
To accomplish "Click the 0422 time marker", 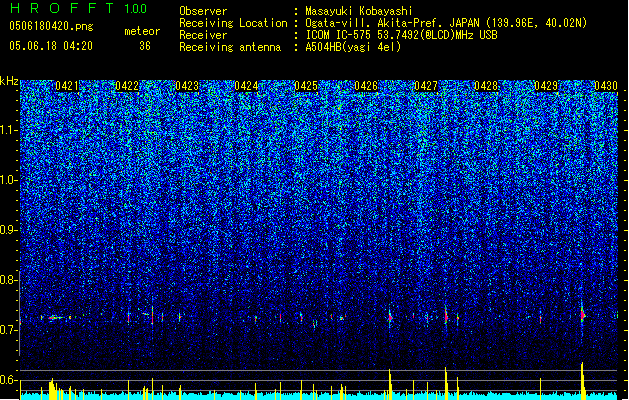I will [127, 86].
